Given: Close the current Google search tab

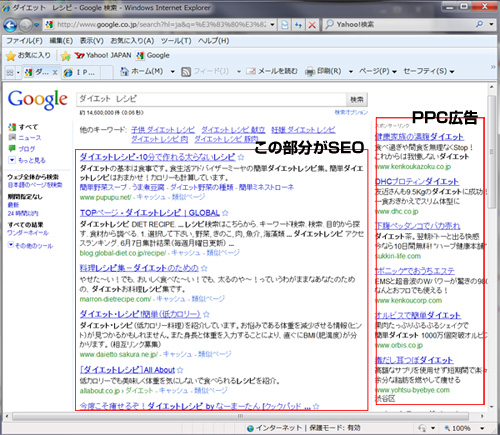Looking at the screenshot, I should pyautogui.click(x=55, y=72).
